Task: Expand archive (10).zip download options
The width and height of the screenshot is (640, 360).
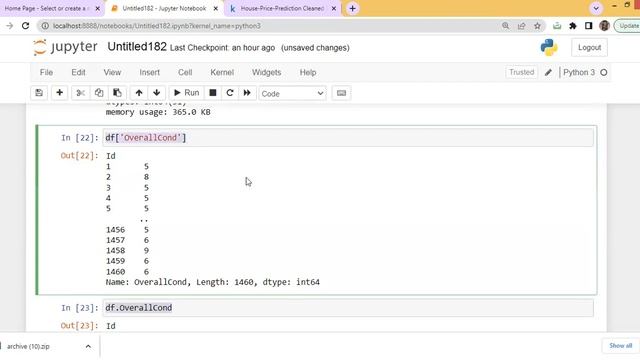Action: click(88, 346)
